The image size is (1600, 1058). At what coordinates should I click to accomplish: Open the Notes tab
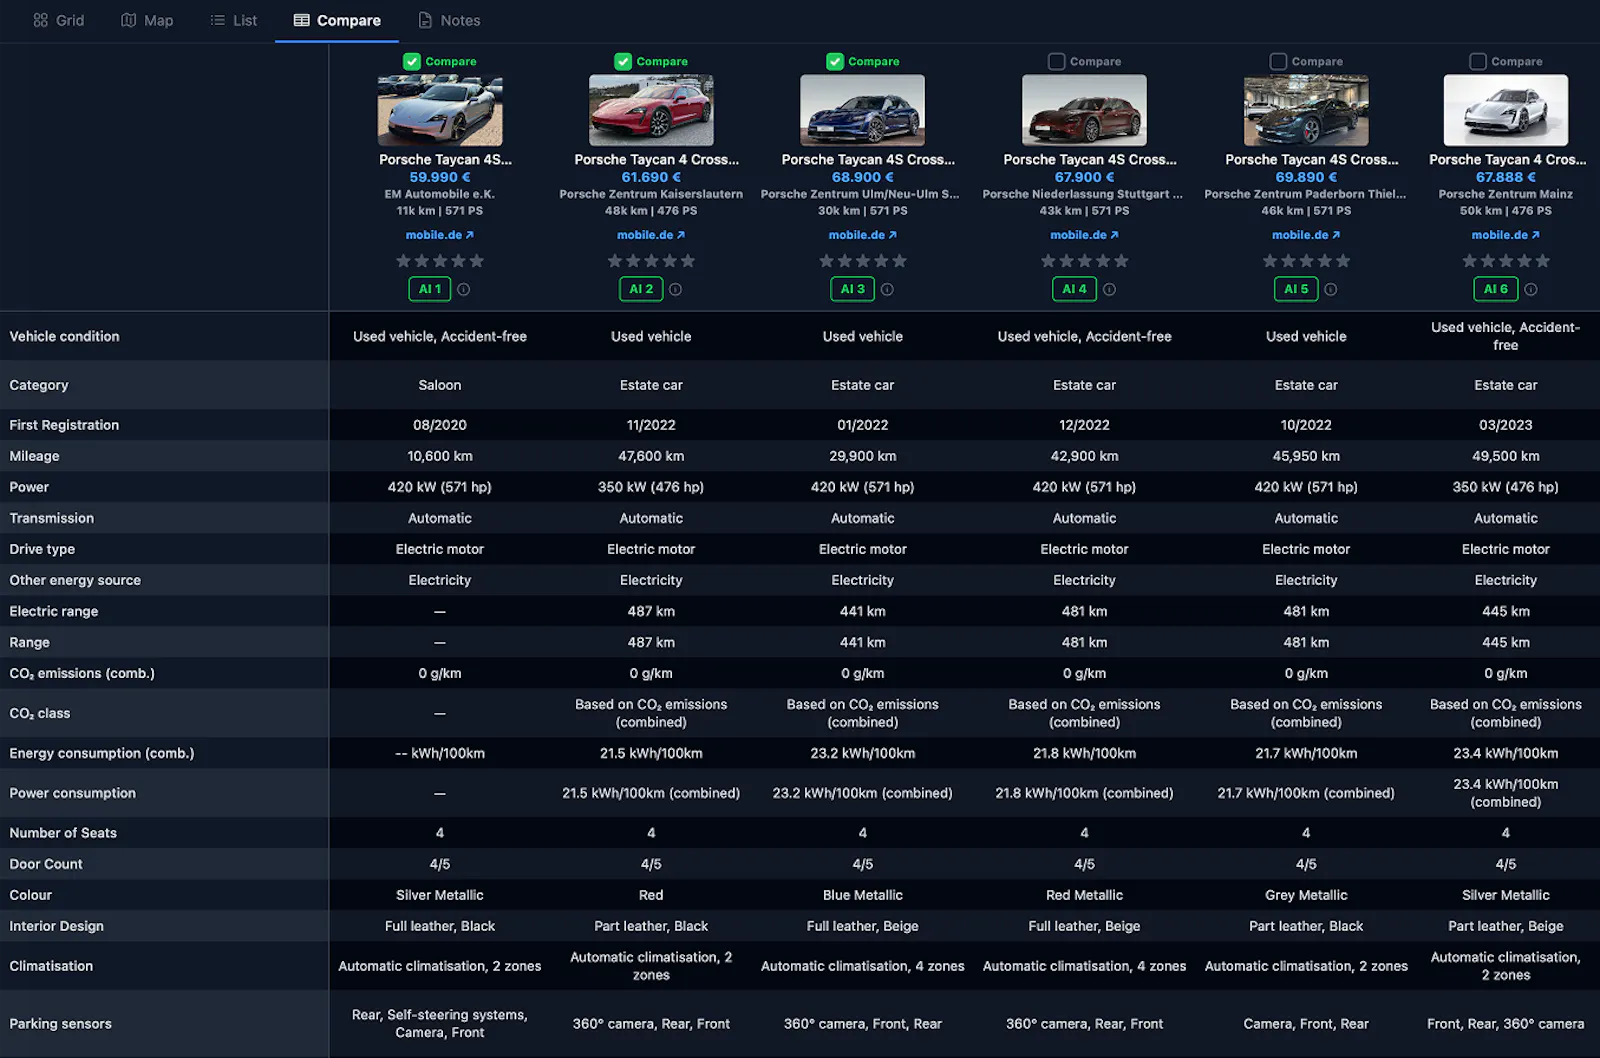click(x=449, y=20)
